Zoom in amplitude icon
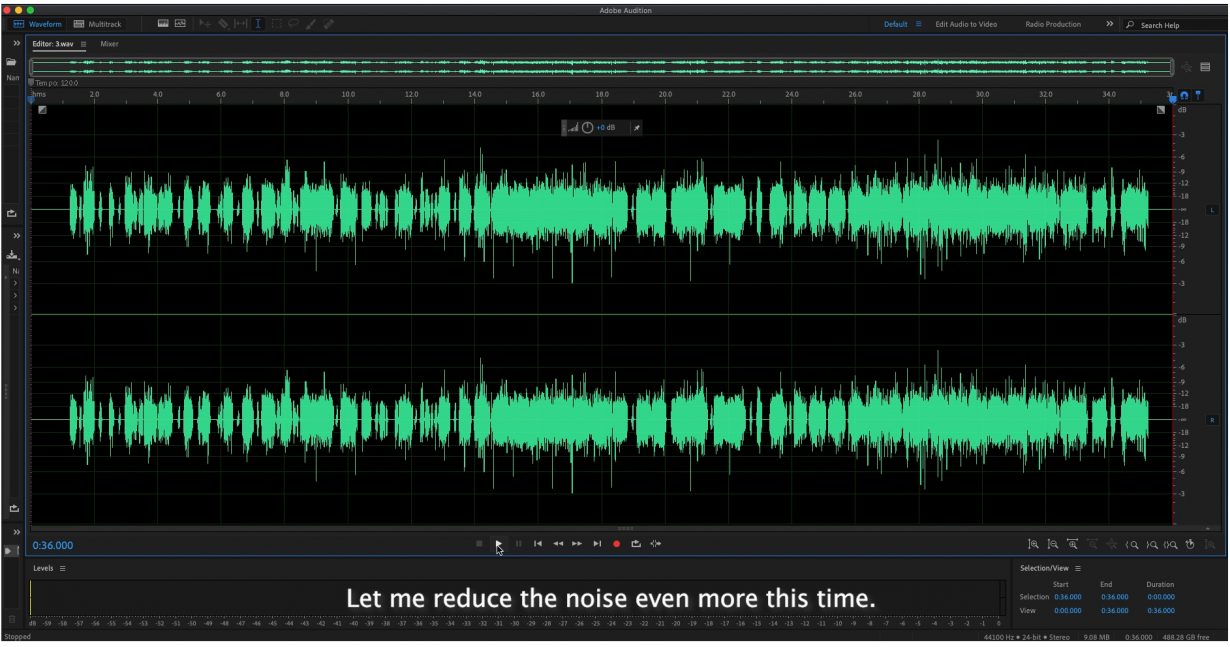 1033,544
